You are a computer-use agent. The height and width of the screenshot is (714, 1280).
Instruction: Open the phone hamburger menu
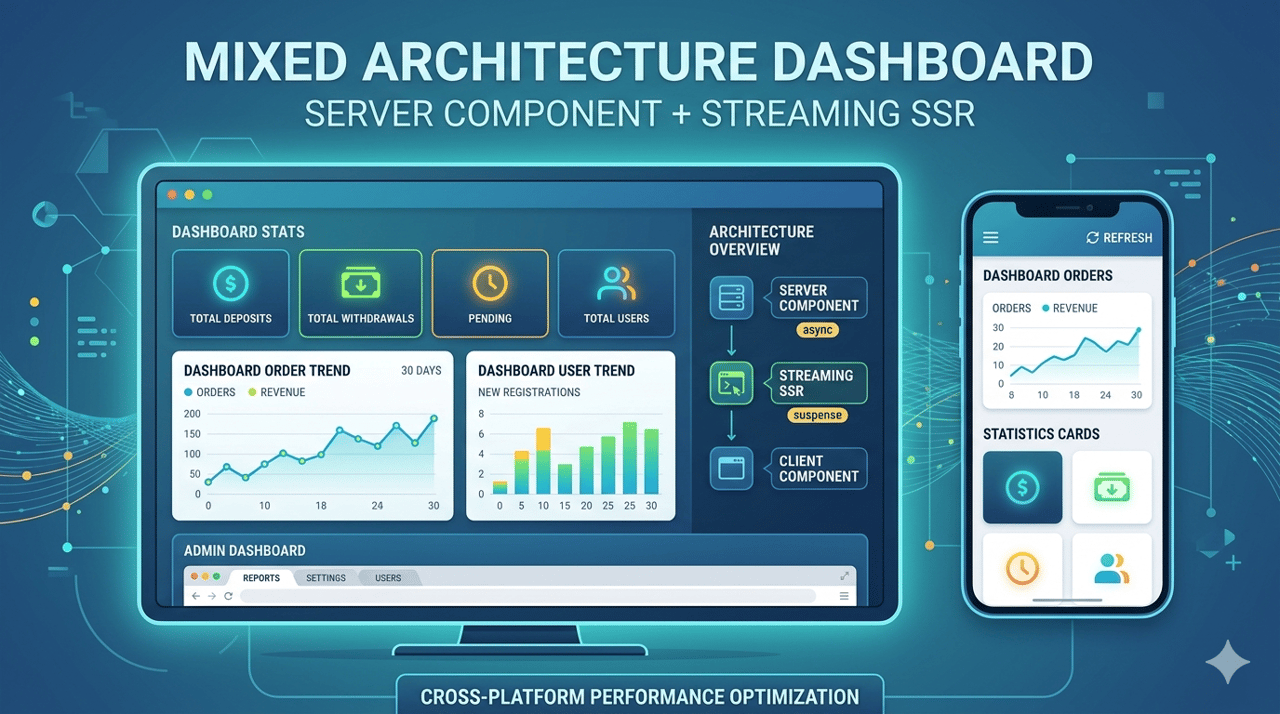(x=991, y=238)
